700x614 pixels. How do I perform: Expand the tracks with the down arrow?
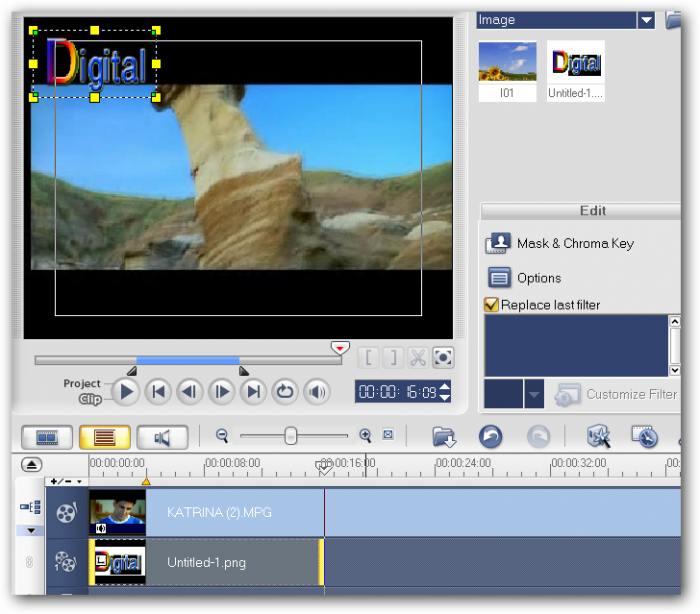coord(31,530)
